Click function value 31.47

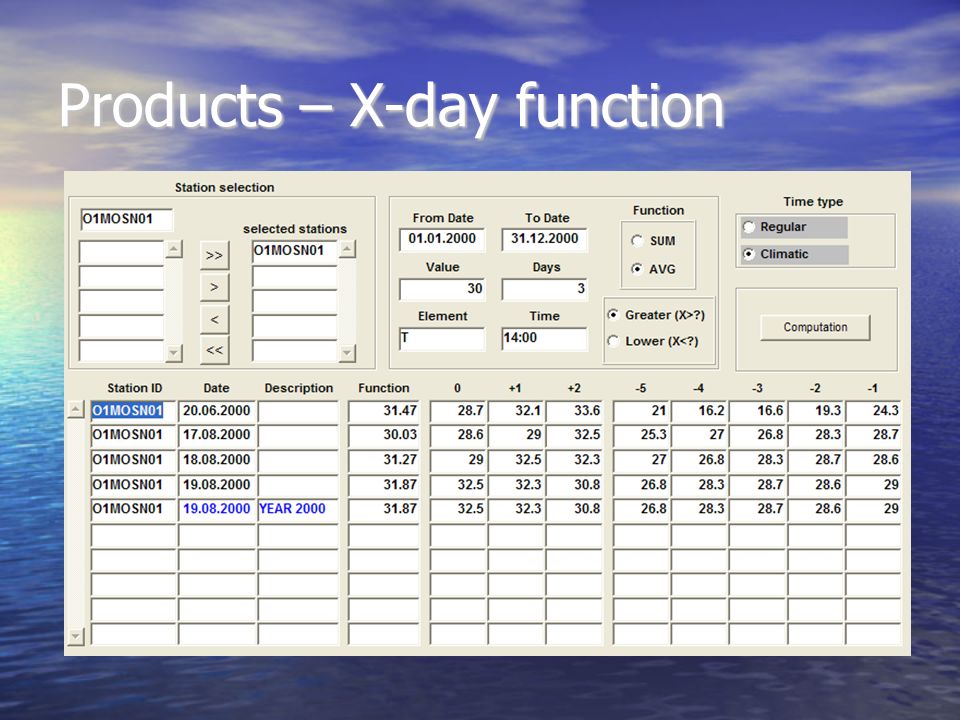(x=384, y=410)
